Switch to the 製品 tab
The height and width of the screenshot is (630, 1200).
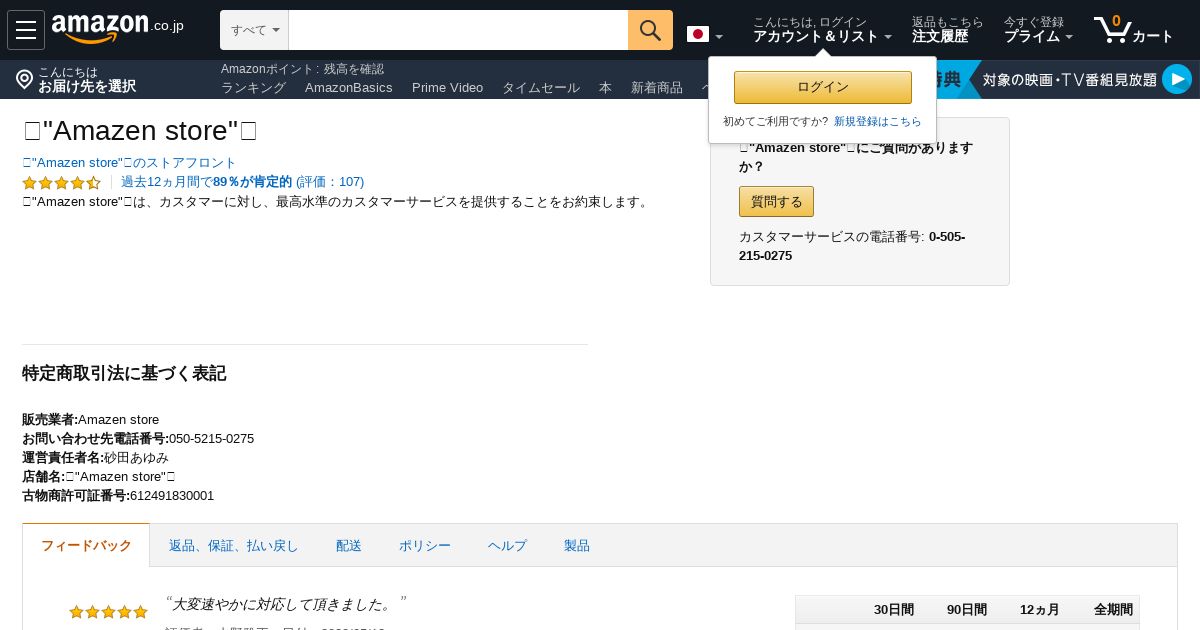[x=577, y=545]
